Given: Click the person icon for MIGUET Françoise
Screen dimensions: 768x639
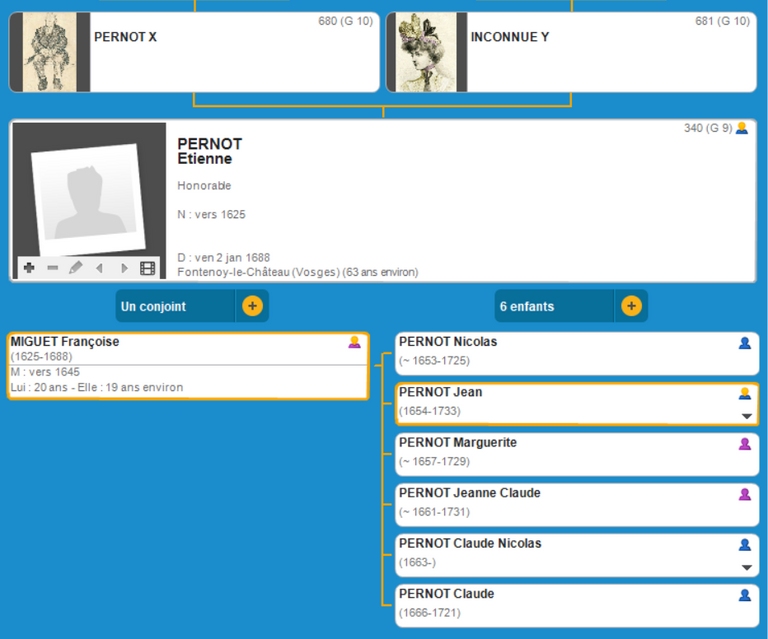Looking at the screenshot, I should click(354, 343).
